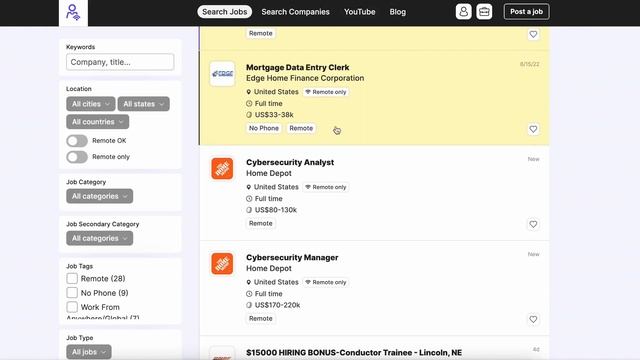The width and height of the screenshot is (640, 360).
Task: Click Full time on Cybersecurity Analyst listing
Action: click(x=268, y=198)
